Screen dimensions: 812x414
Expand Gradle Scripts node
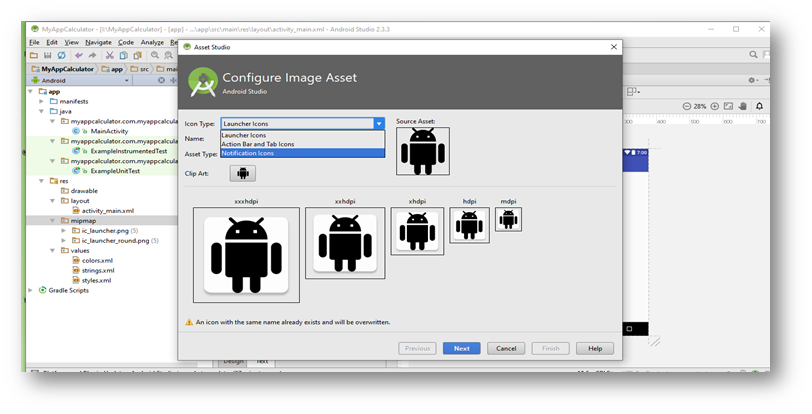(31, 290)
